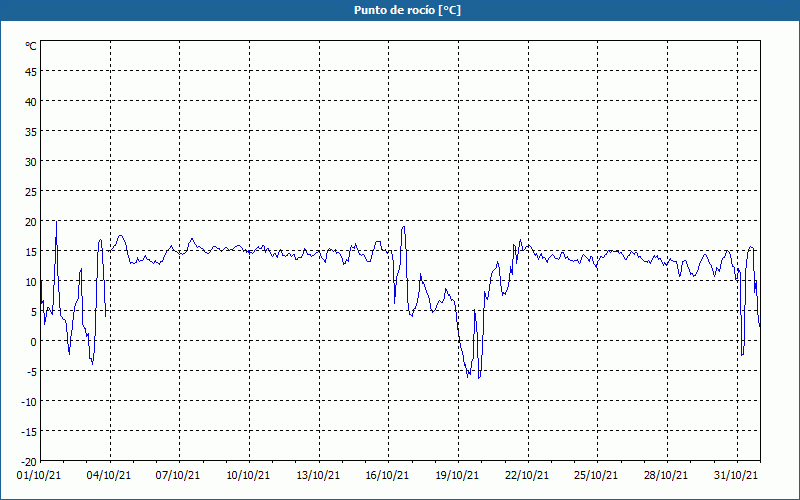Select the 40 value on the y-axis
The height and width of the screenshot is (500, 800).
(31, 102)
